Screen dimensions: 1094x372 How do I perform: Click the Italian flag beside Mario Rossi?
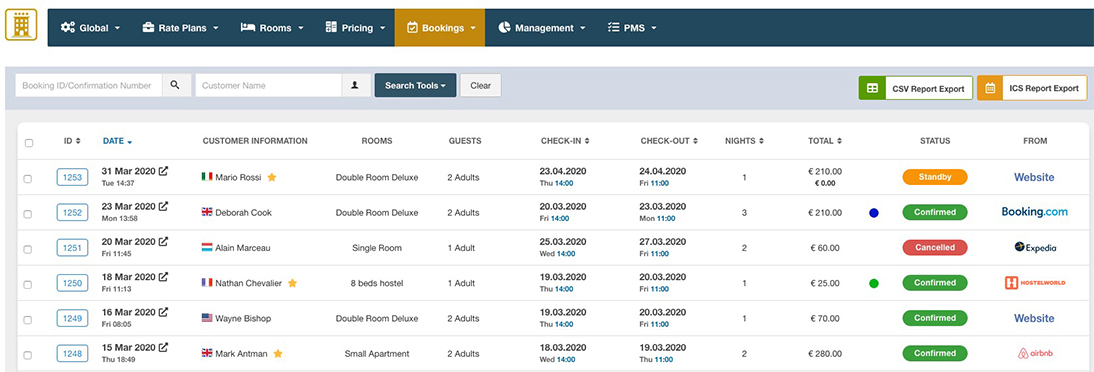click(x=207, y=177)
